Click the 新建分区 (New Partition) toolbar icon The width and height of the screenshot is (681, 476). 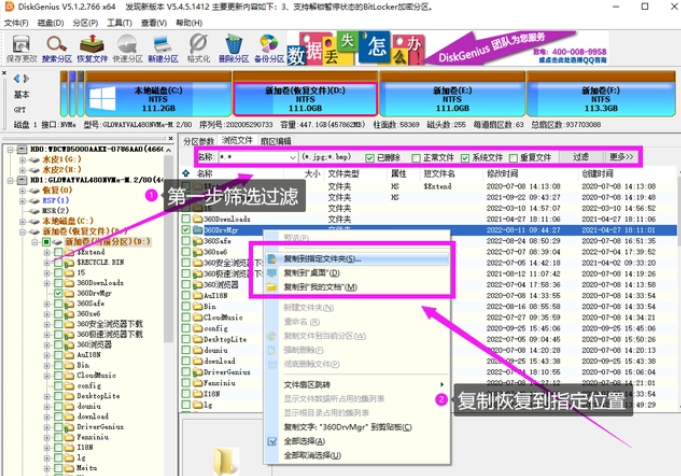click(162, 46)
